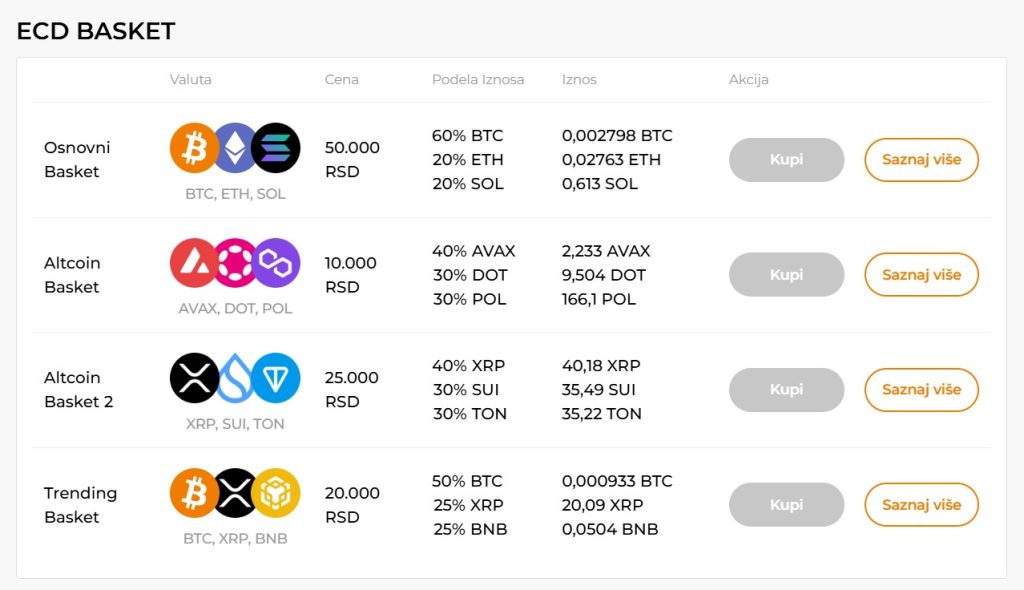Click the Bitcoin icon in Trending Basket

pos(193,493)
